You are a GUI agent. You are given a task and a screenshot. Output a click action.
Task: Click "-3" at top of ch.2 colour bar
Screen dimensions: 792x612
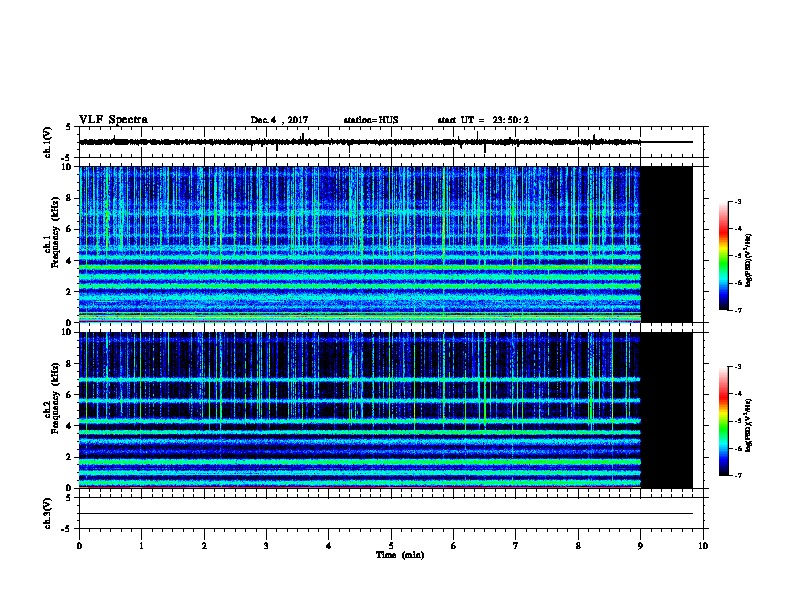click(738, 367)
